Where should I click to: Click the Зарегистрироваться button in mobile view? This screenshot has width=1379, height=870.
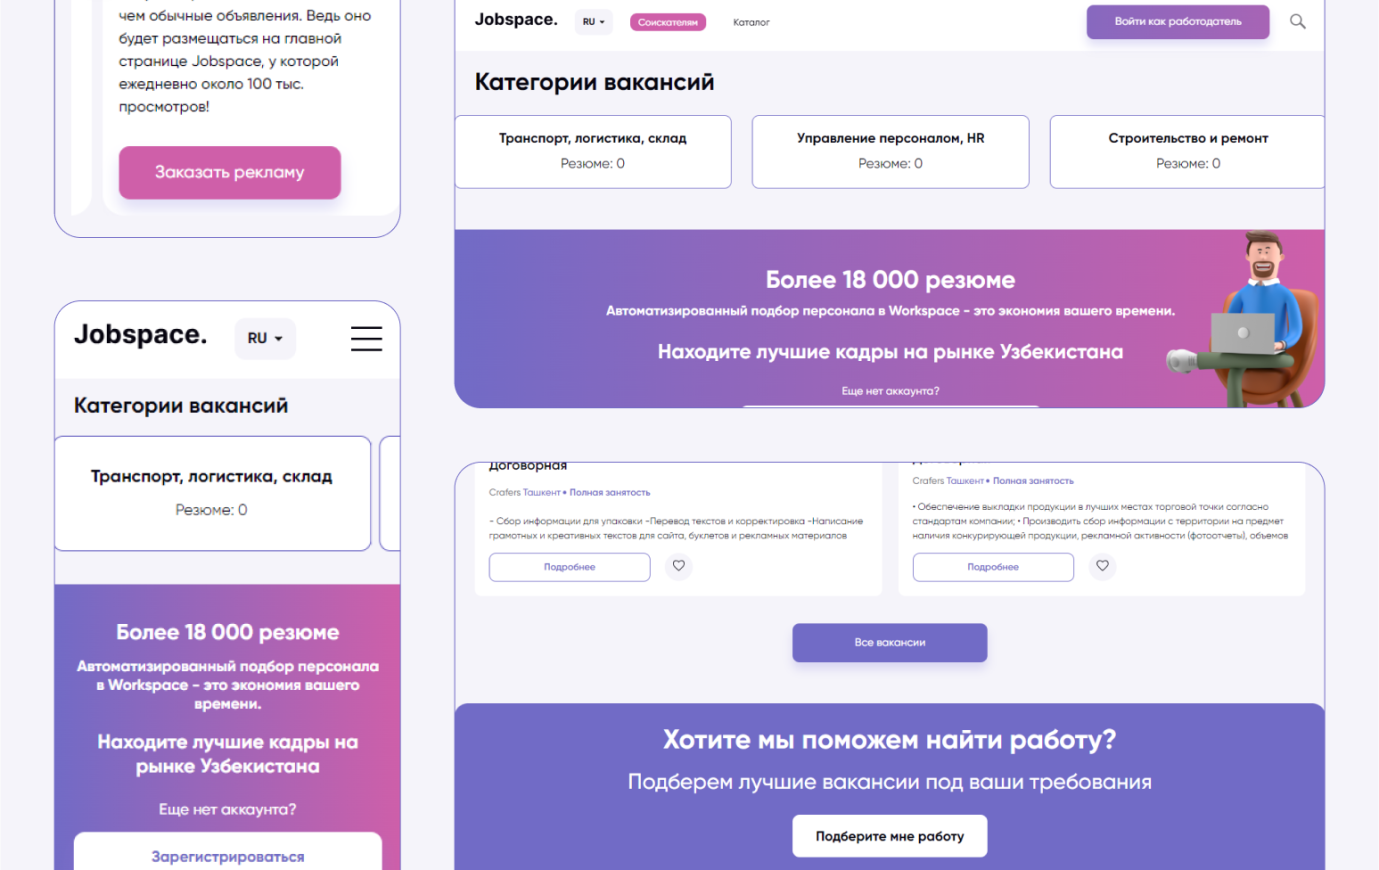point(228,853)
